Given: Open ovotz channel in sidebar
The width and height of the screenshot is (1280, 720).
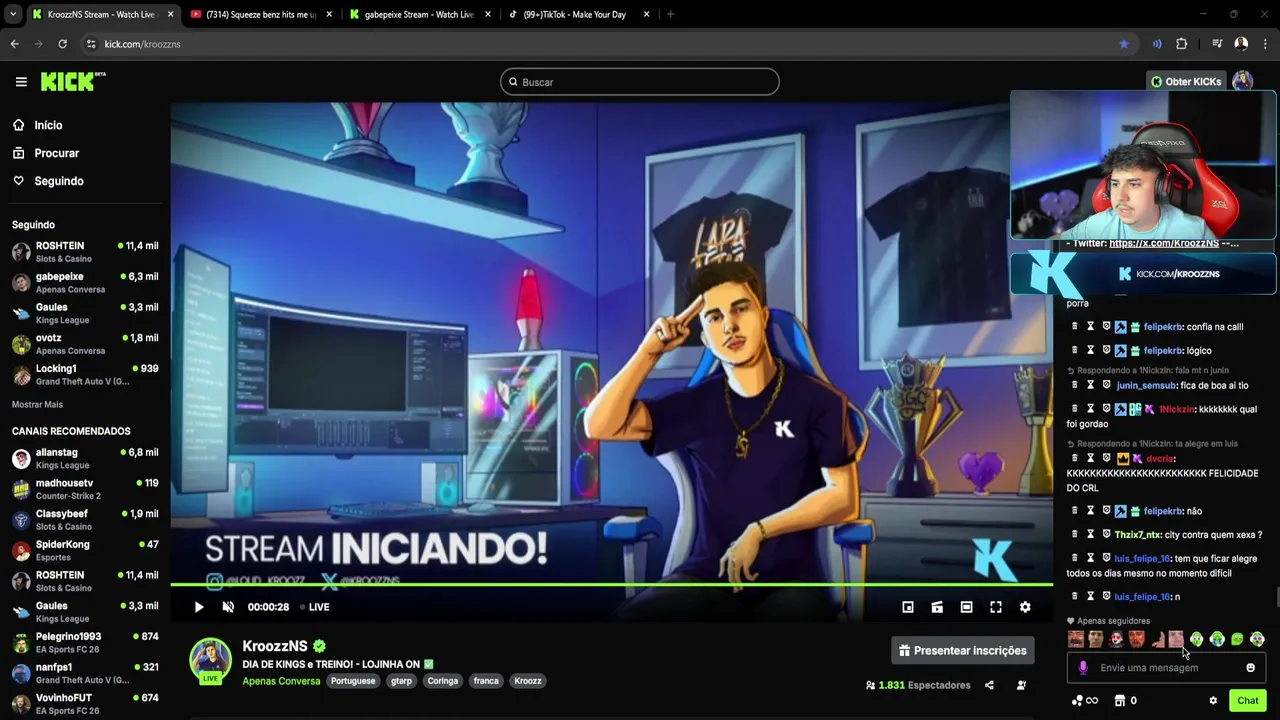Looking at the screenshot, I should (x=84, y=344).
